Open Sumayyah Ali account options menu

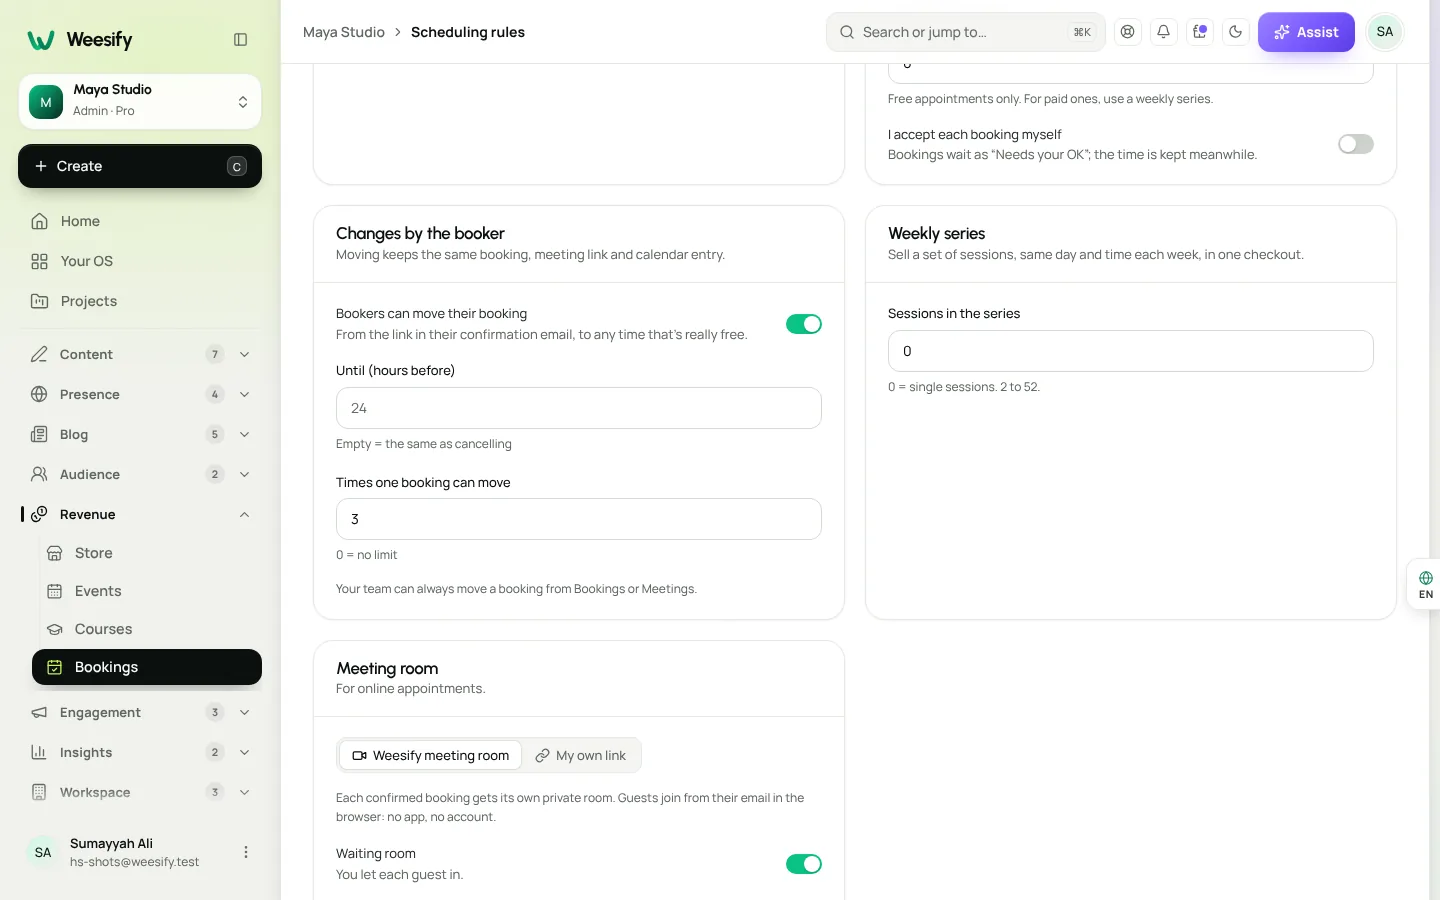pos(246,852)
